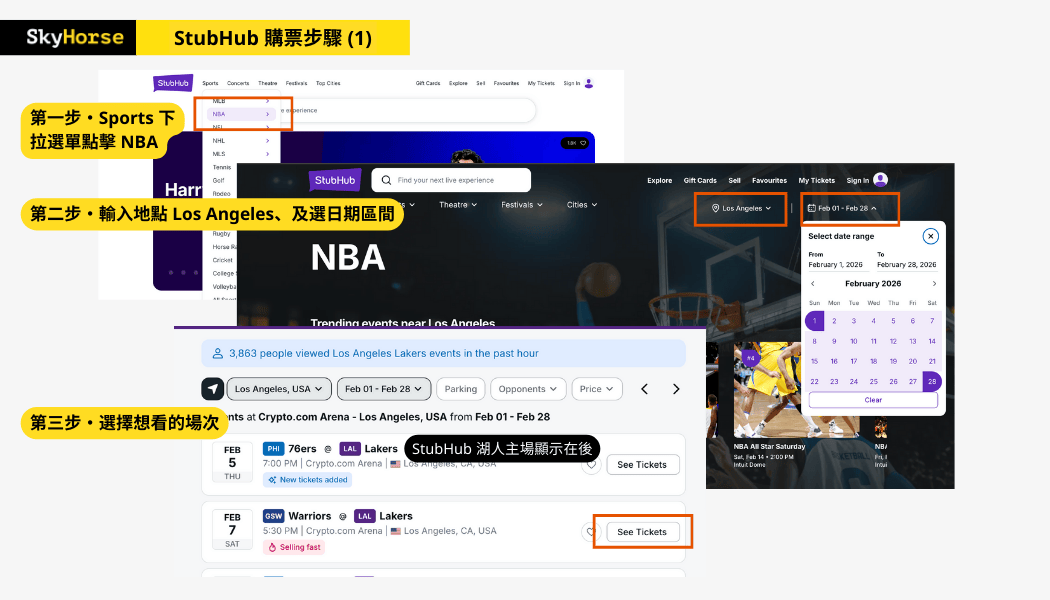Image resolution: width=1050 pixels, height=600 pixels.
Task: Click the calendar icon on Feb 01 - Feb 28 filter
Action: [812, 207]
